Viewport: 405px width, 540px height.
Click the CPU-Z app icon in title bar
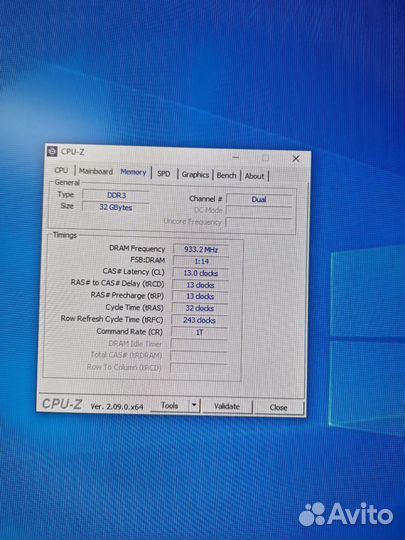(x=52, y=152)
